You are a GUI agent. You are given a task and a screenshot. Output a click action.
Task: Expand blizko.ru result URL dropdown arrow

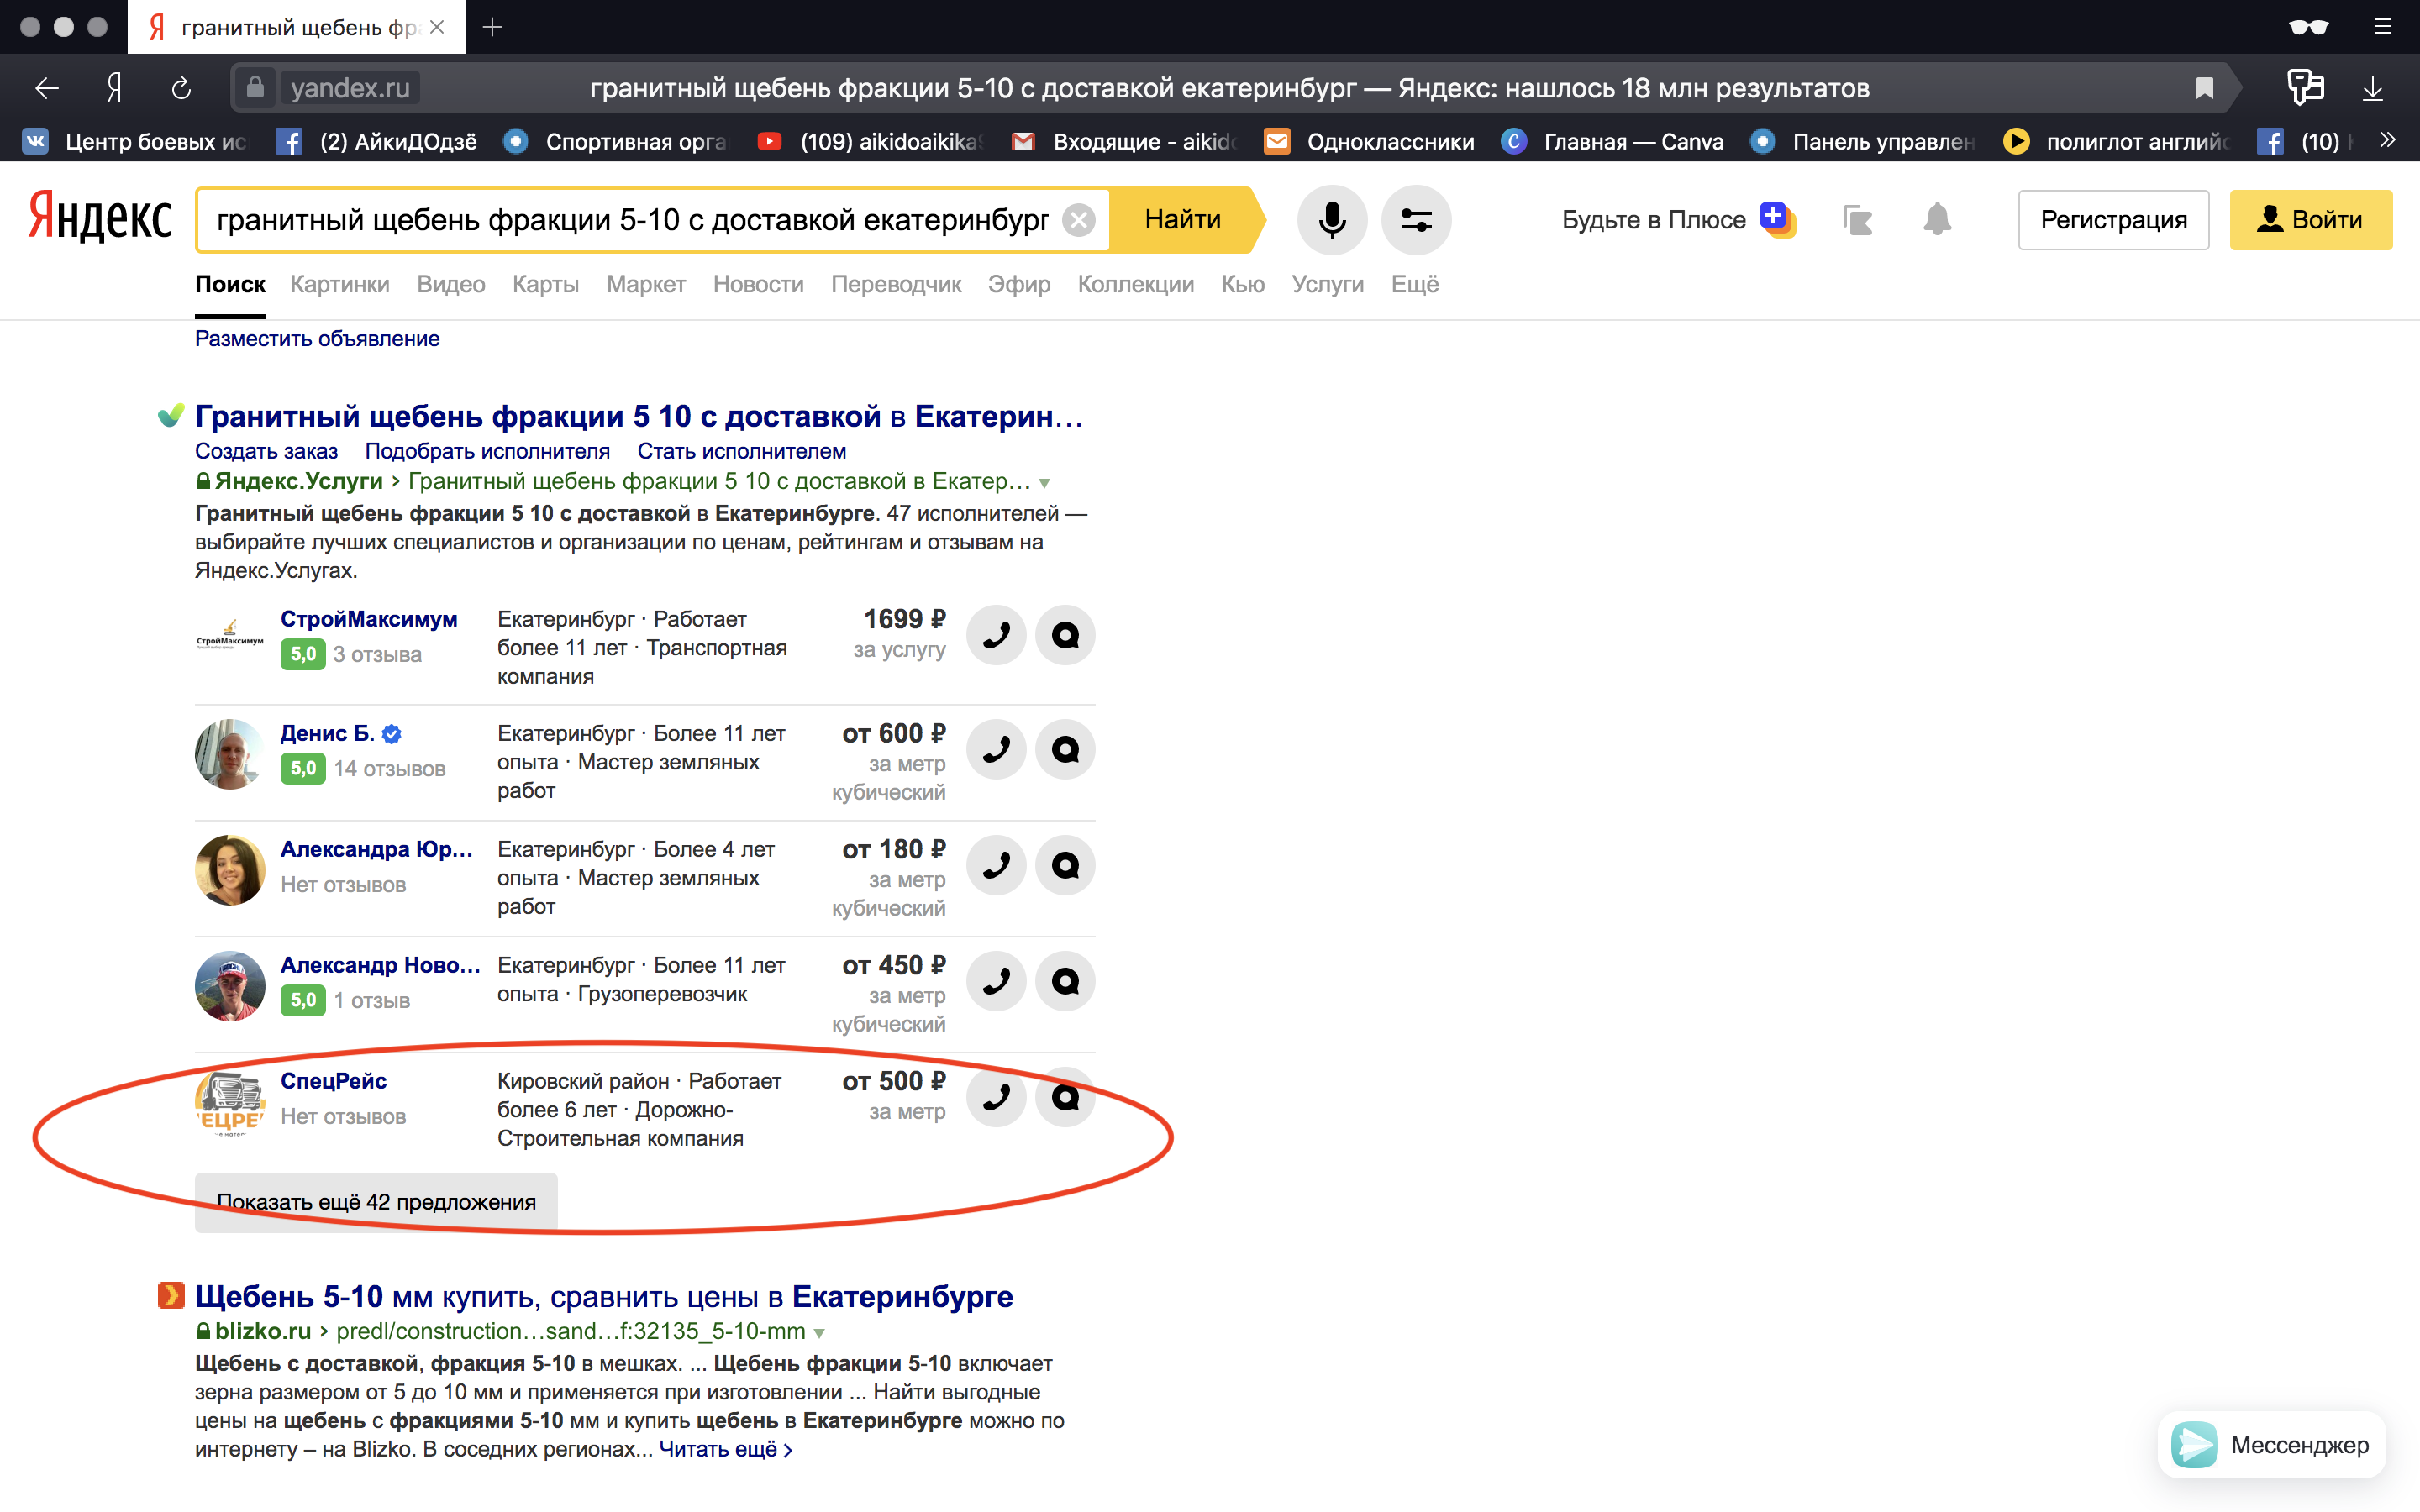click(819, 1333)
